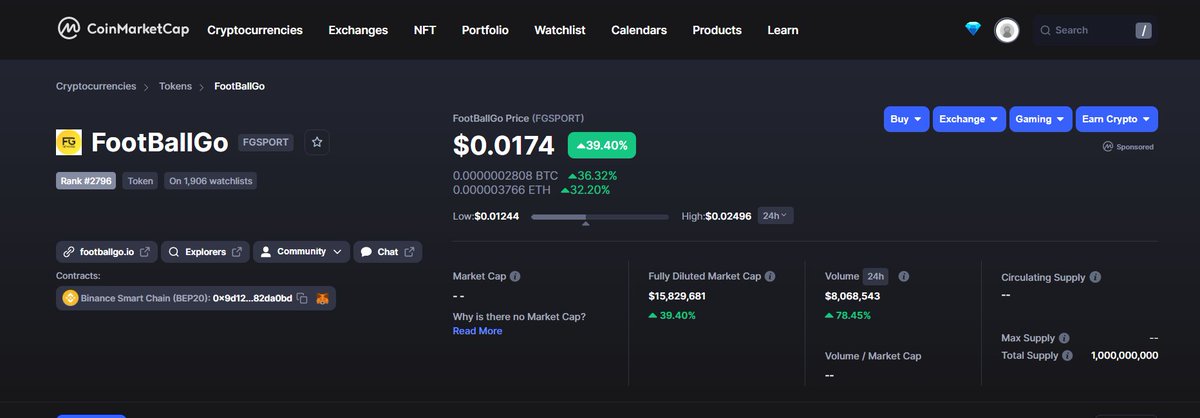This screenshot has width=1200, height=418.
Task: Click the 39.40% price change badge
Action: (602, 145)
